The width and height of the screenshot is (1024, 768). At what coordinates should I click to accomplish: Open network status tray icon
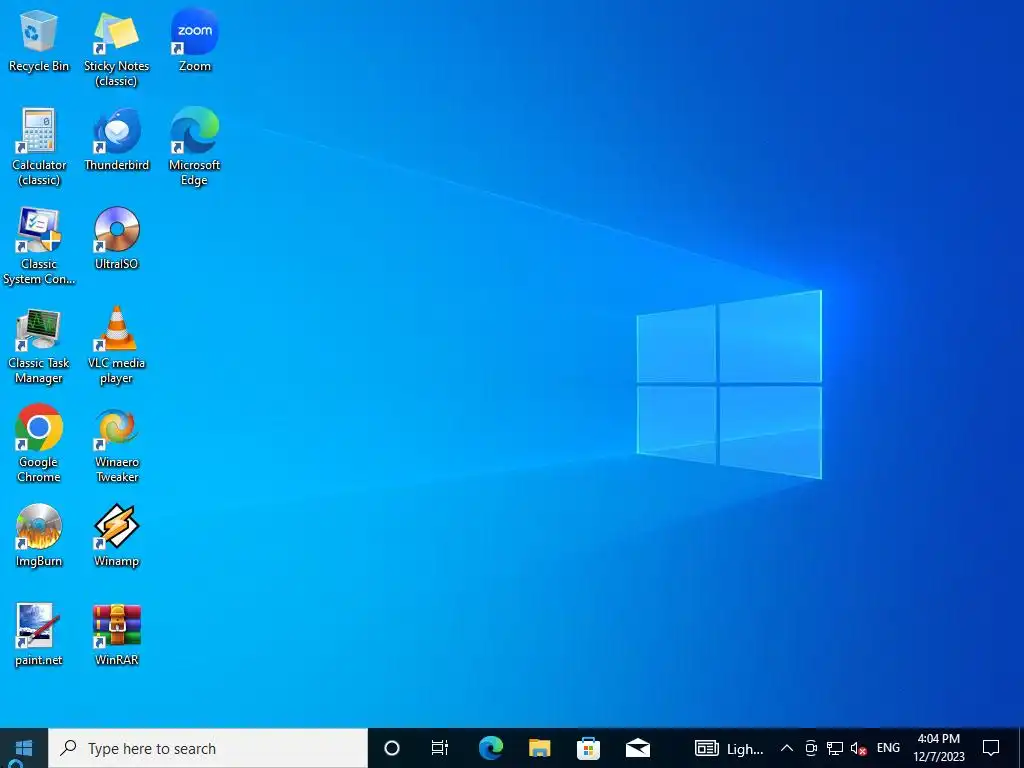(835, 748)
